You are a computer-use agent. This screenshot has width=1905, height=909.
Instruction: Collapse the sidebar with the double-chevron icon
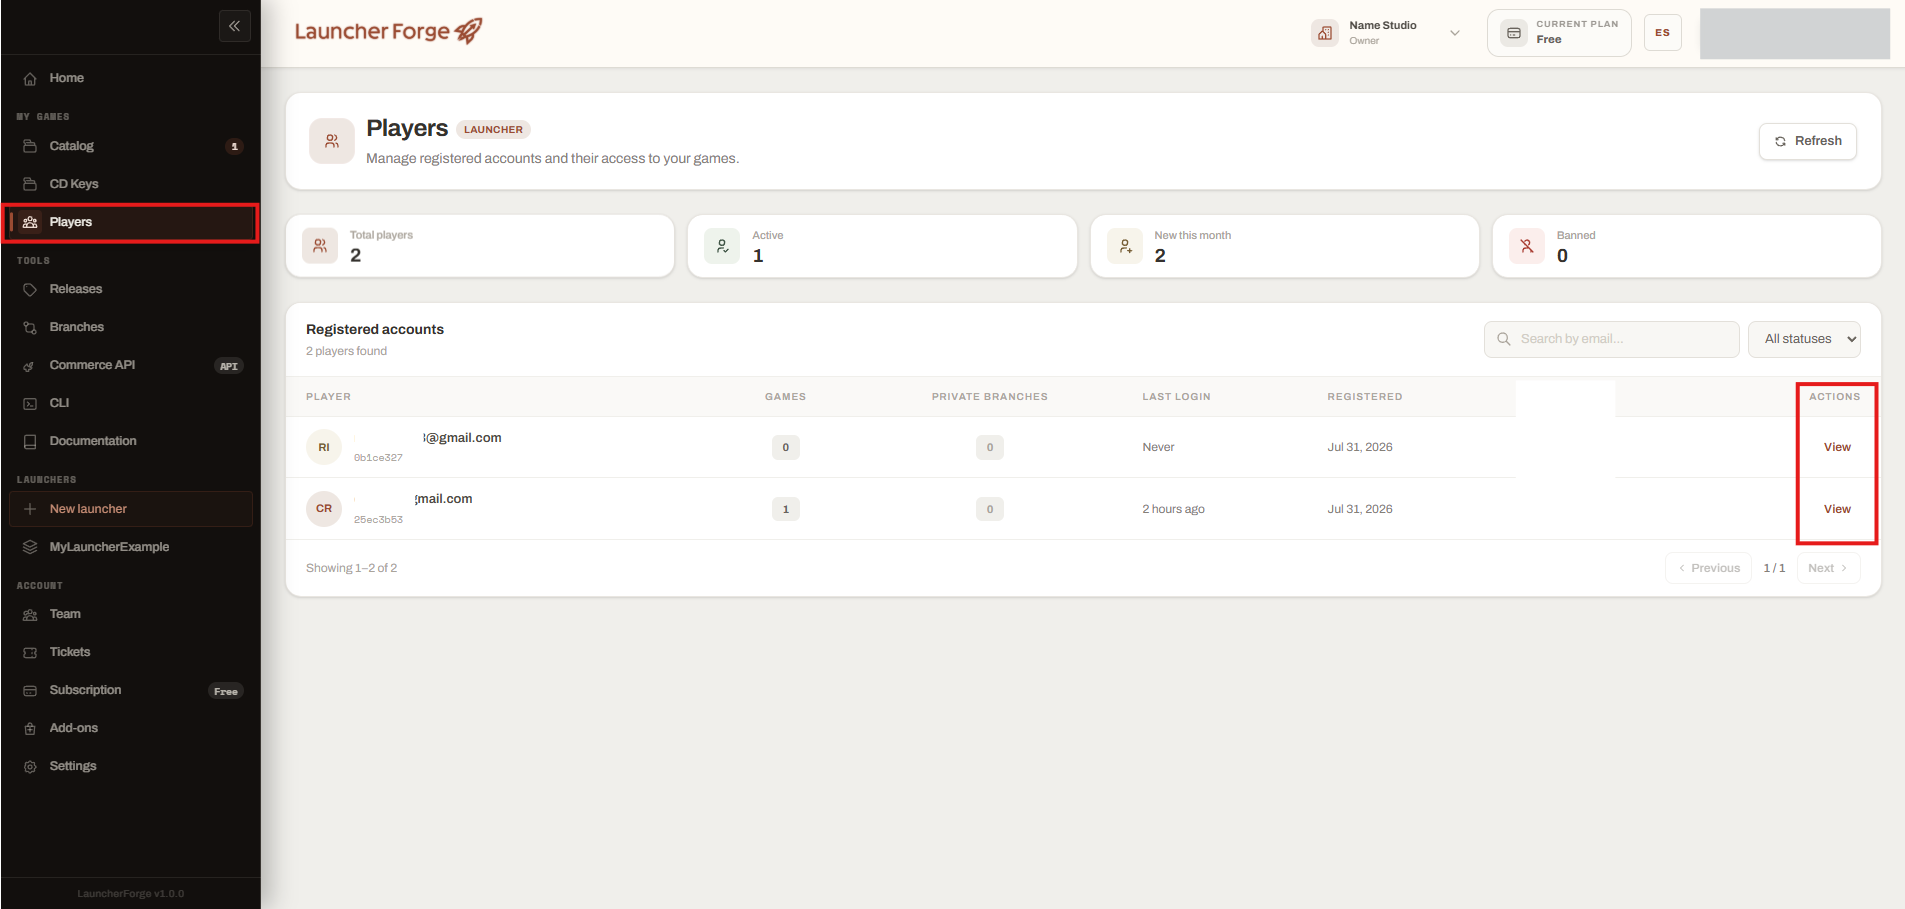[x=234, y=26]
